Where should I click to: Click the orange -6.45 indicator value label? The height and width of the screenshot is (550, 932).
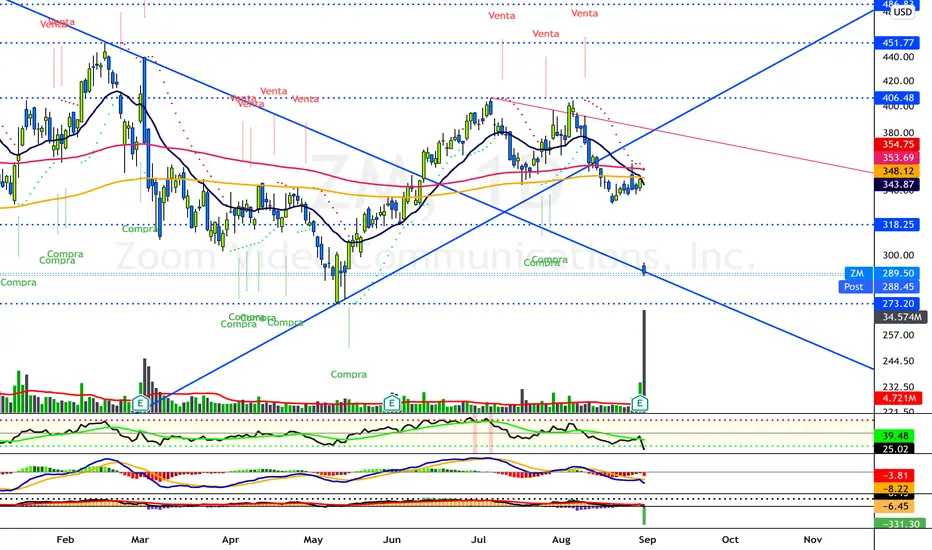pyautogui.click(x=895, y=507)
